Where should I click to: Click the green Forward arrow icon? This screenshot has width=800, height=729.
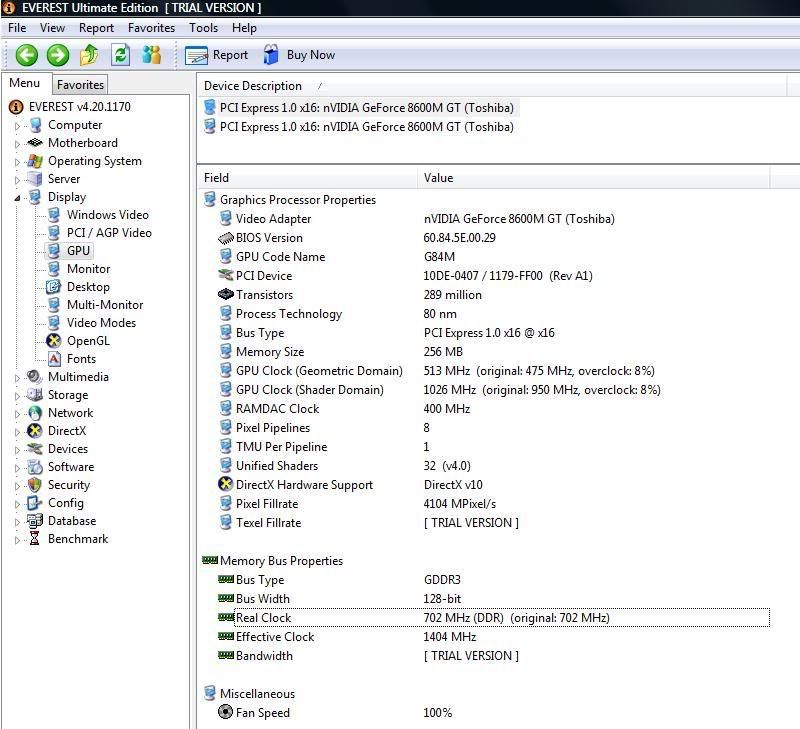coord(58,55)
